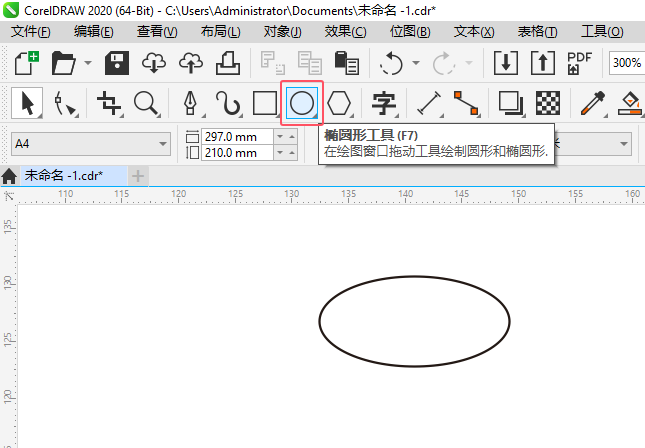Select the Pen tool
645x448 pixels.
pos(190,103)
